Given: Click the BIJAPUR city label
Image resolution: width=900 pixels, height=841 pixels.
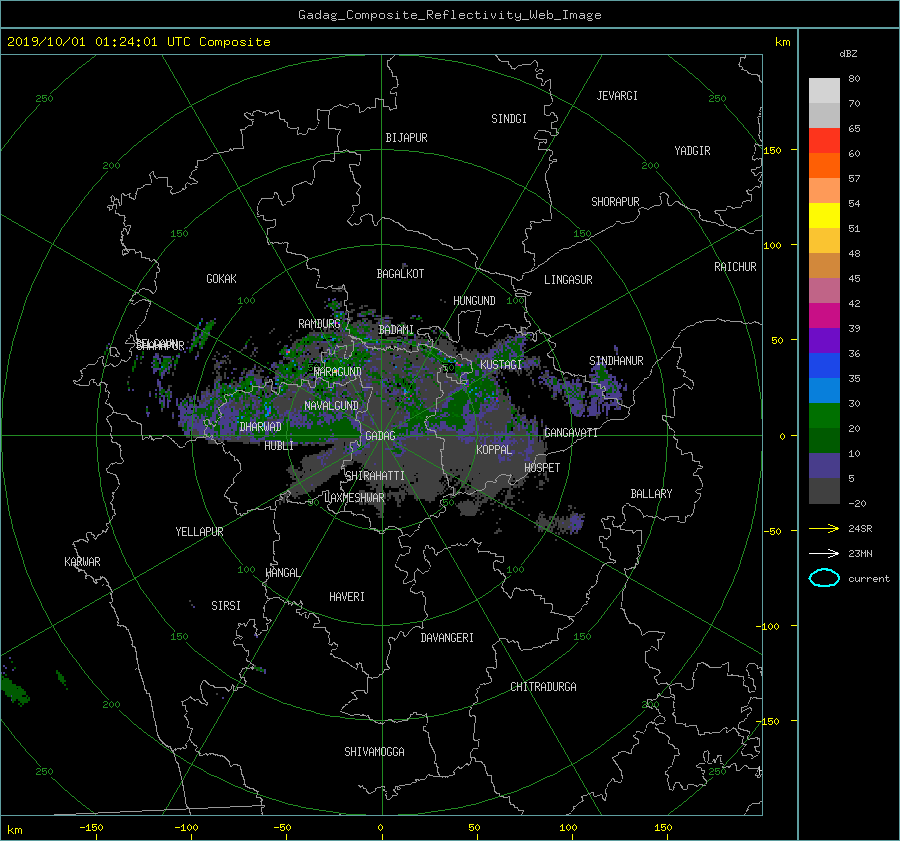Looking at the screenshot, I should pos(406,138).
